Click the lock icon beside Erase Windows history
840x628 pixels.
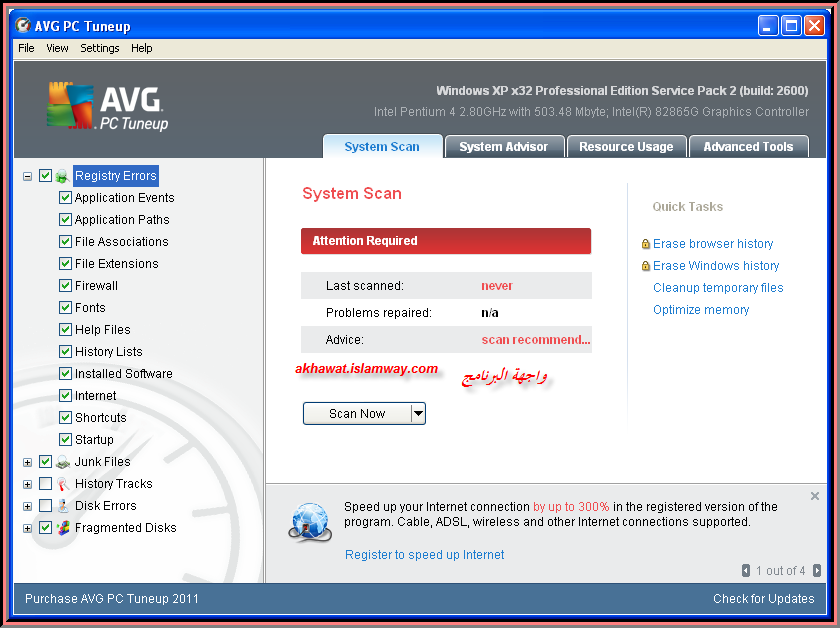(x=646, y=266)
